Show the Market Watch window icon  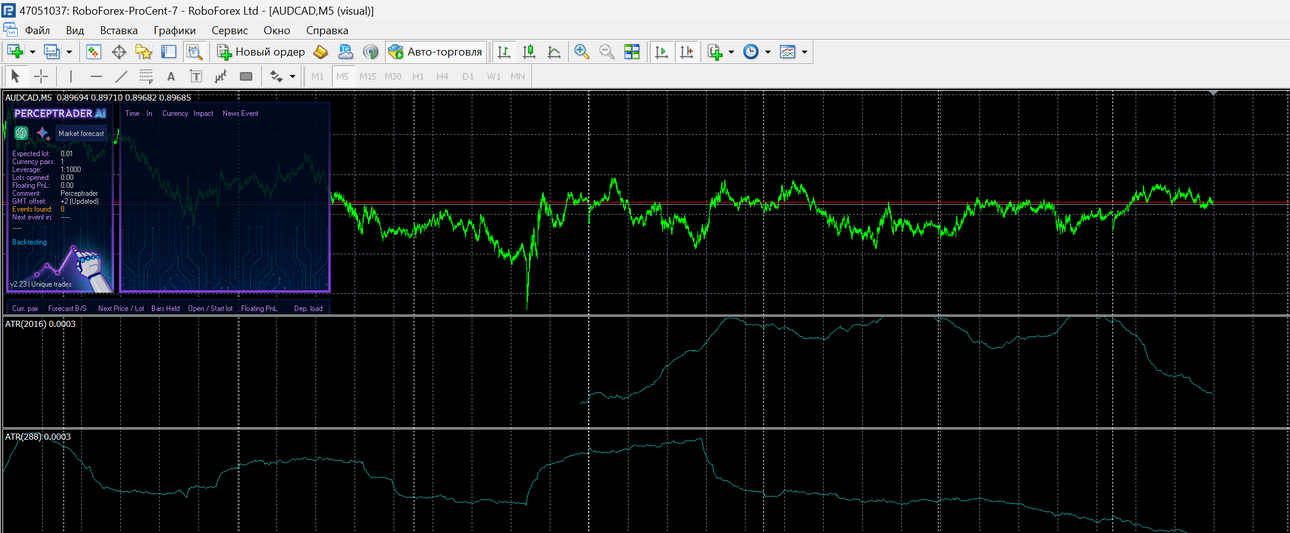pyautogui.click(x=94, y=51)
